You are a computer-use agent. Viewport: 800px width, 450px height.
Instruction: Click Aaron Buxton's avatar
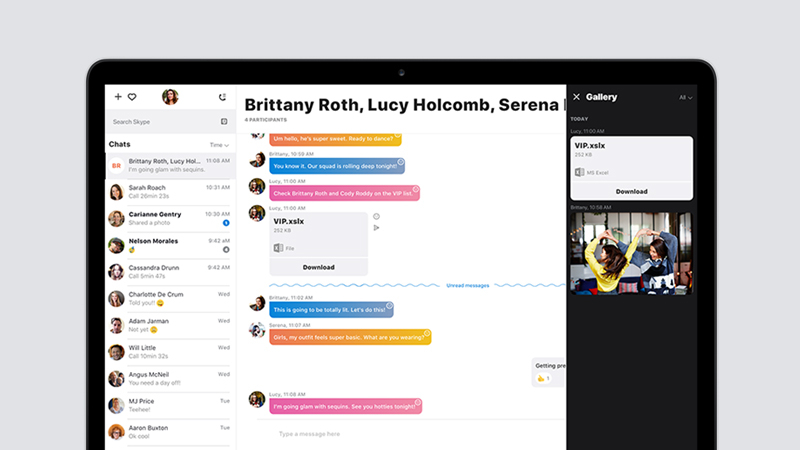tap(116, 432)
